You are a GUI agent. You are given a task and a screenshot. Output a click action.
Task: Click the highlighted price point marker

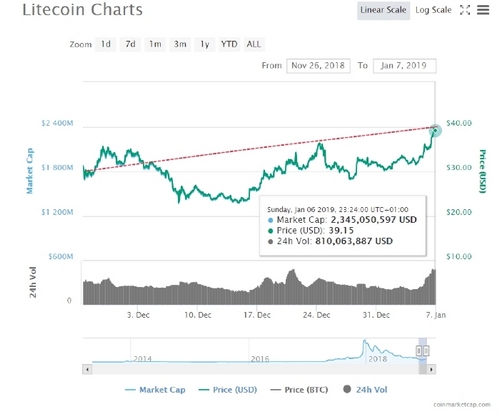pyautogui.click(x=435, y=130)
